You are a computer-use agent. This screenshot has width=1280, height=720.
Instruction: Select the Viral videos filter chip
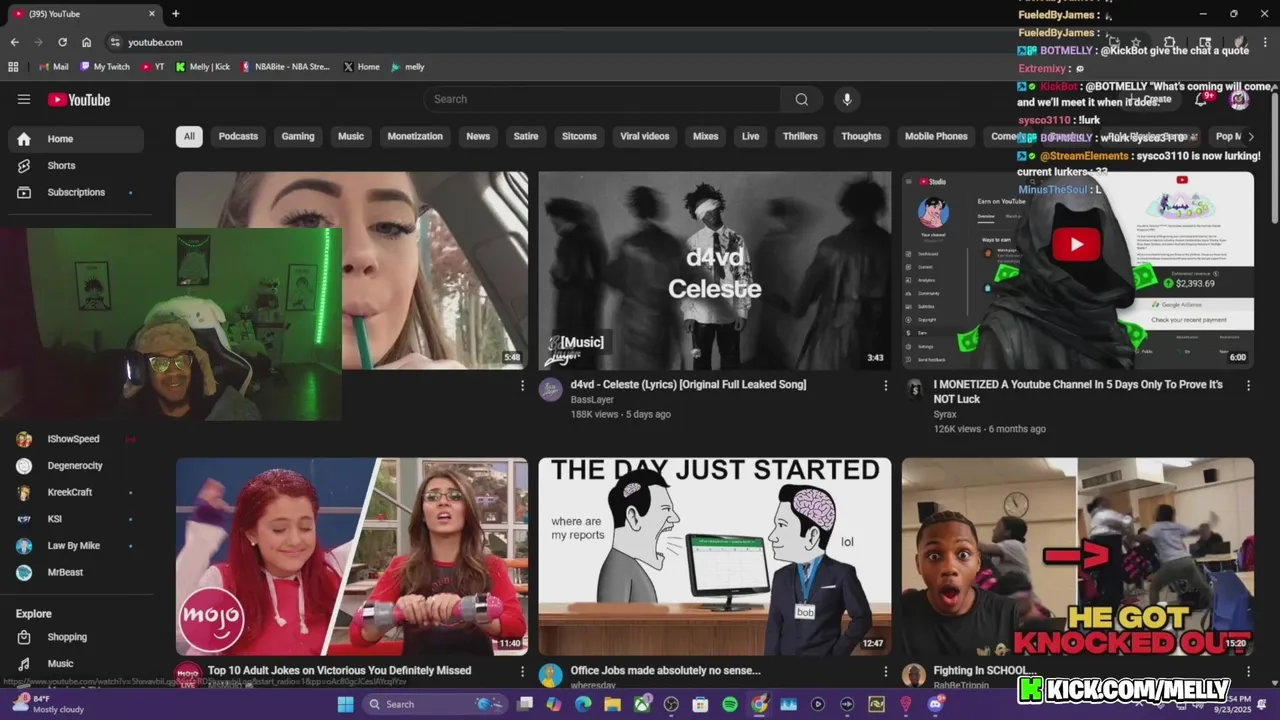click(x=645, y=136)
